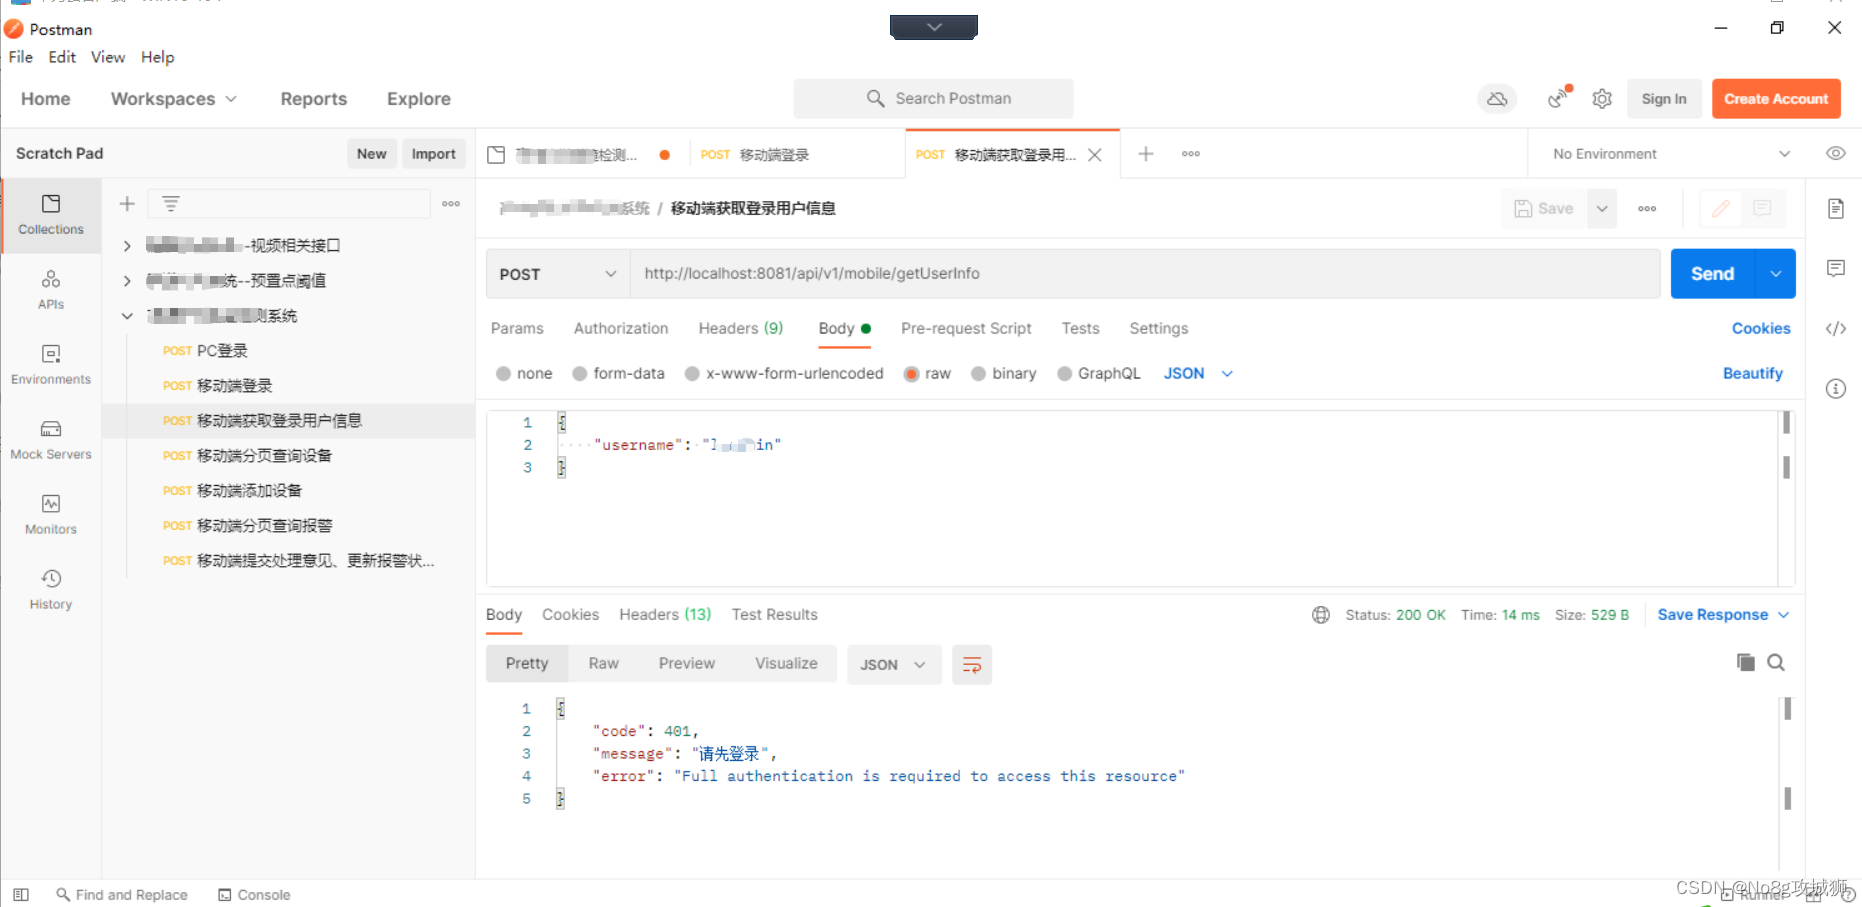Open the request info icon
The height and width of the screenshot is (907, 1862).
tap(1836, 389)
